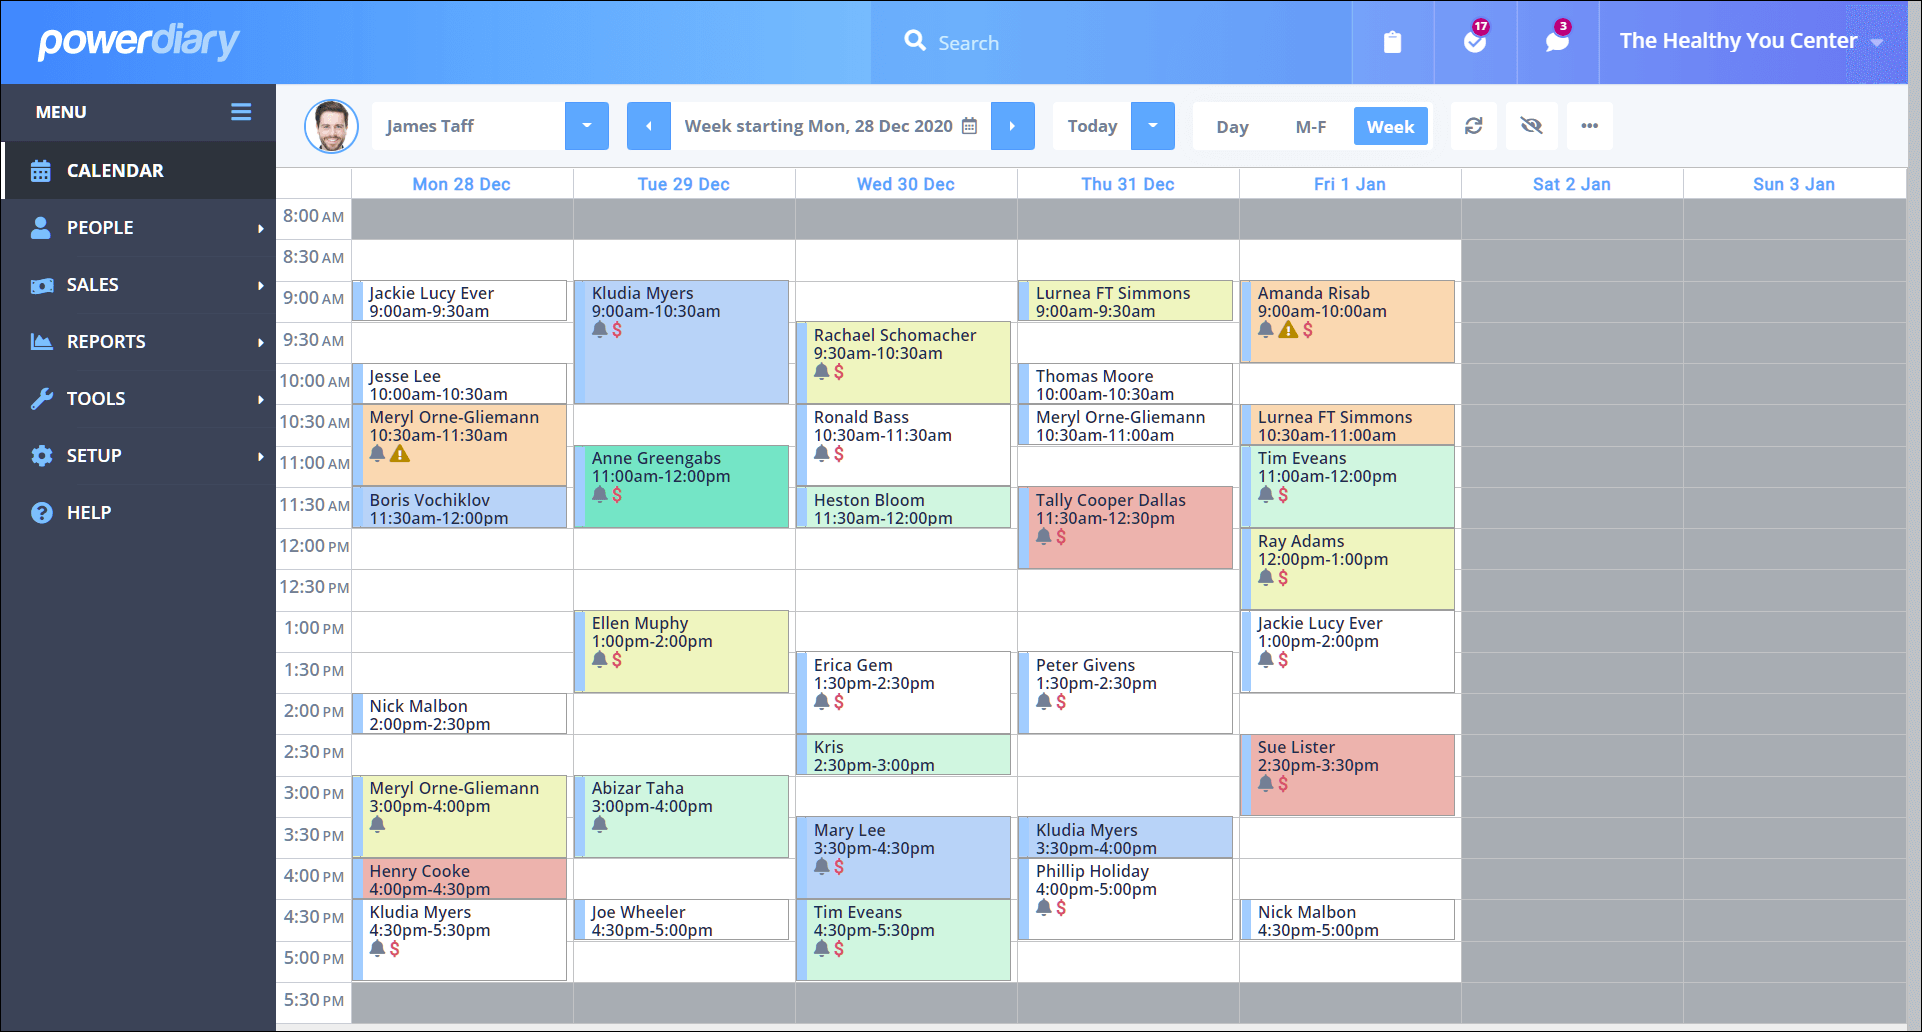1922x1032 pixels.
Task: Click the Mon 28 Dec column header
Action: [462, 184]
